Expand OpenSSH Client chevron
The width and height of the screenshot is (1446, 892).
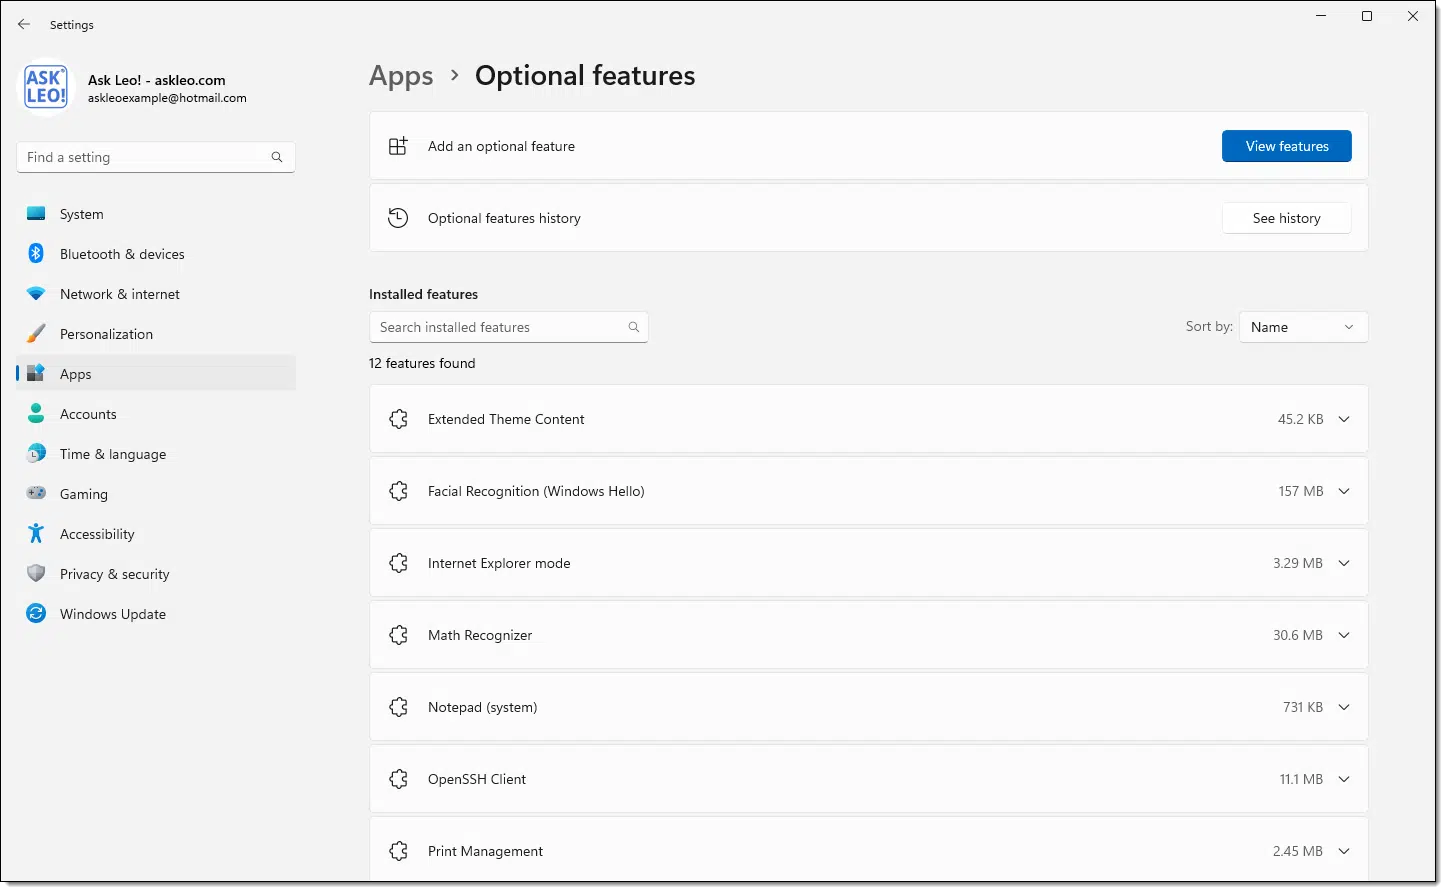click(x=1344, y=779)
